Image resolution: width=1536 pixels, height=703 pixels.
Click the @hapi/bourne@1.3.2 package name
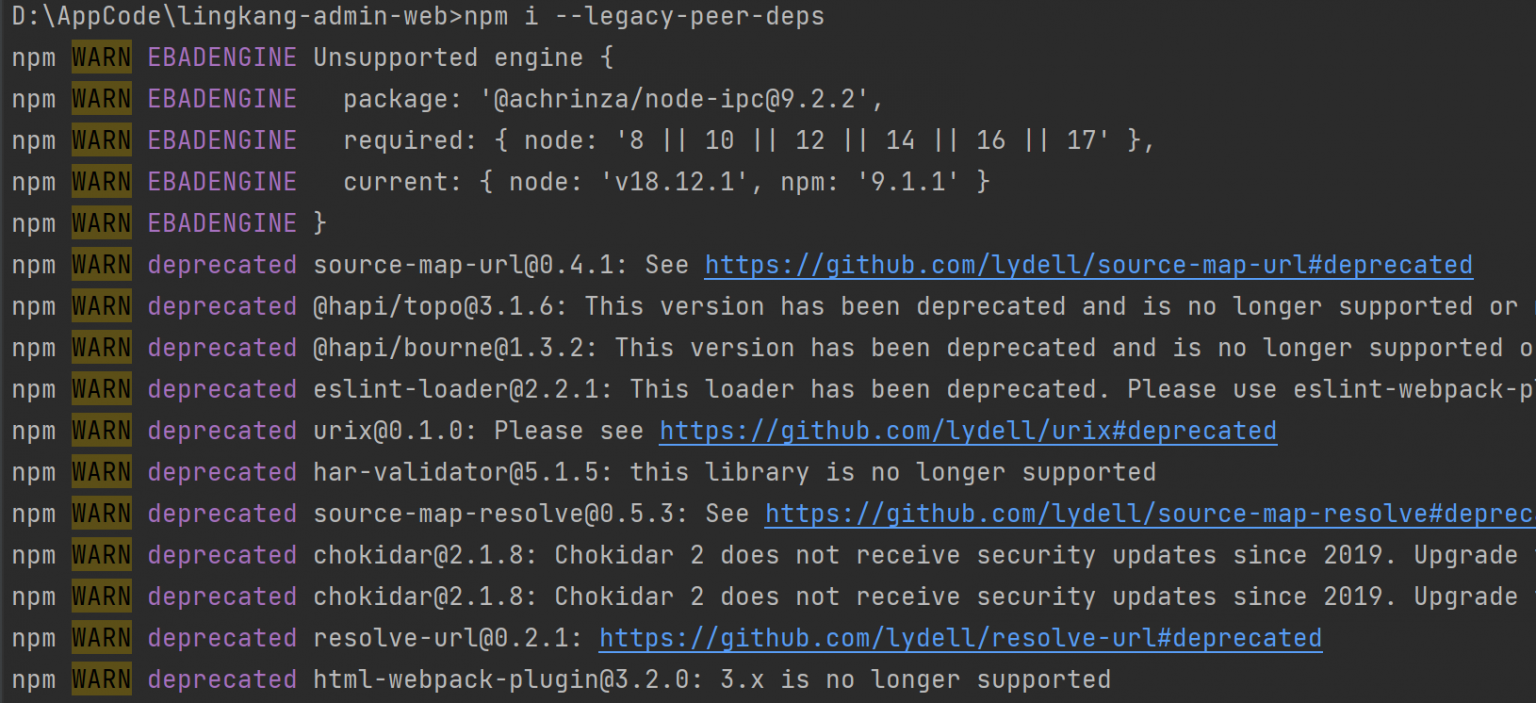[x=455, y=348]
